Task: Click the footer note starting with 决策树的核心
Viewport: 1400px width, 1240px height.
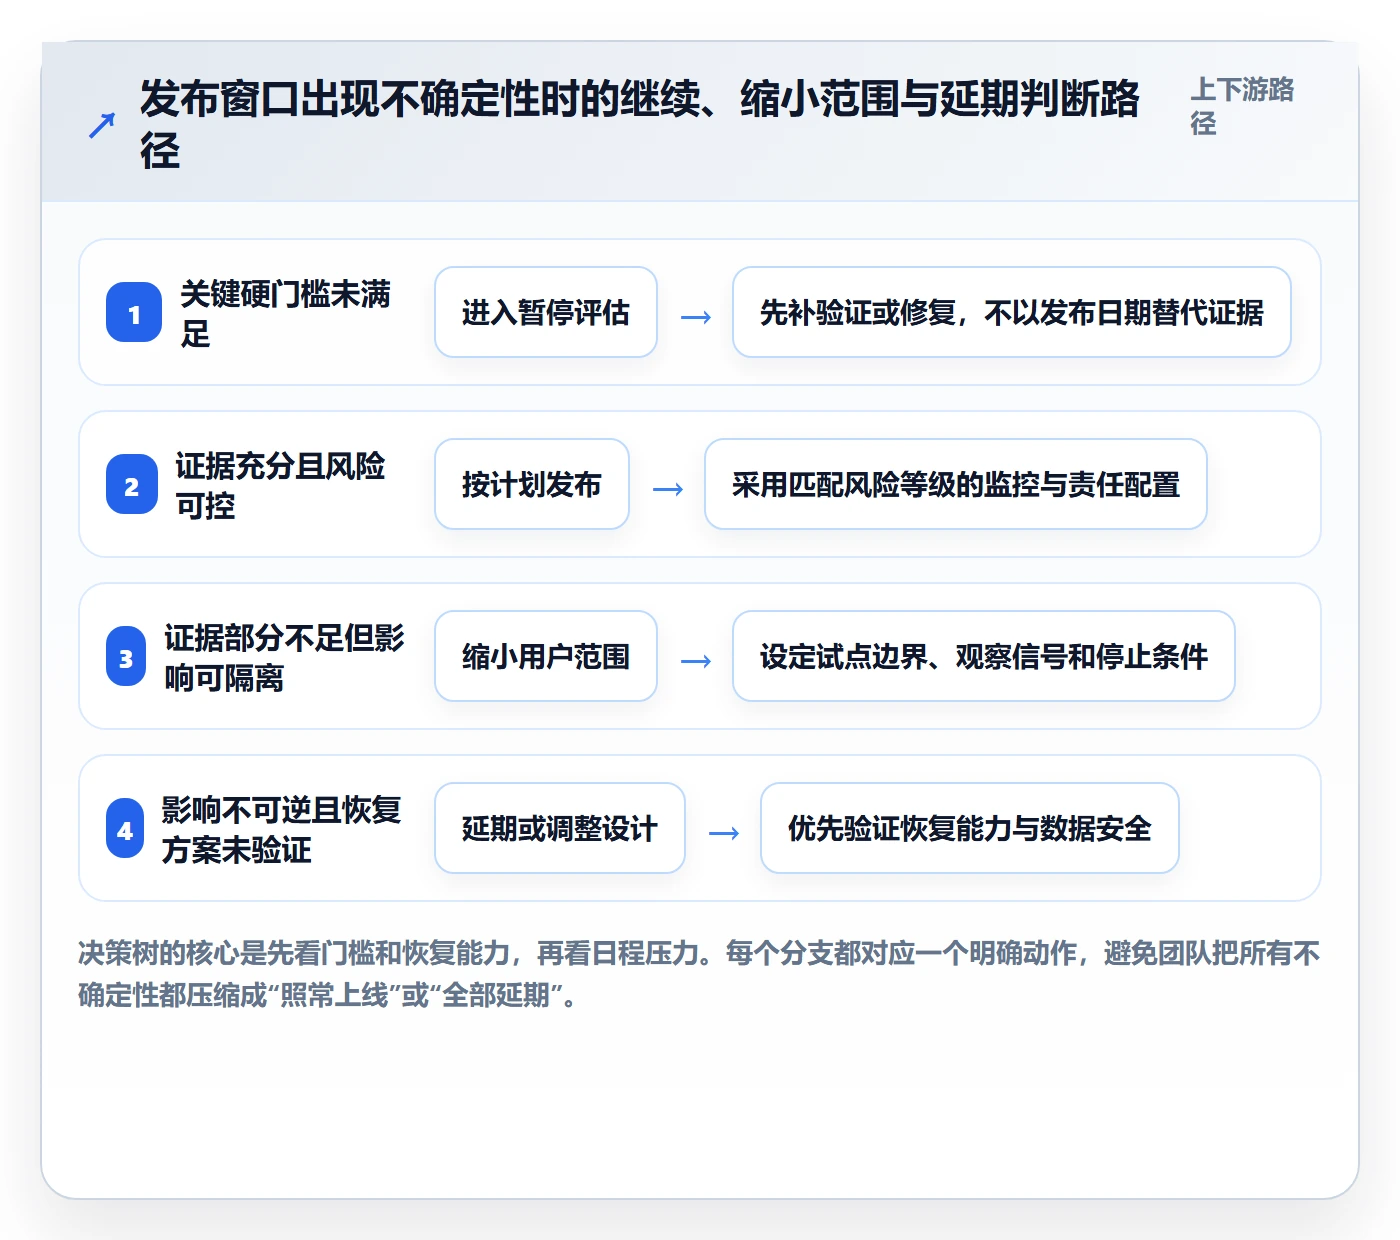Action: coord(699,974)
